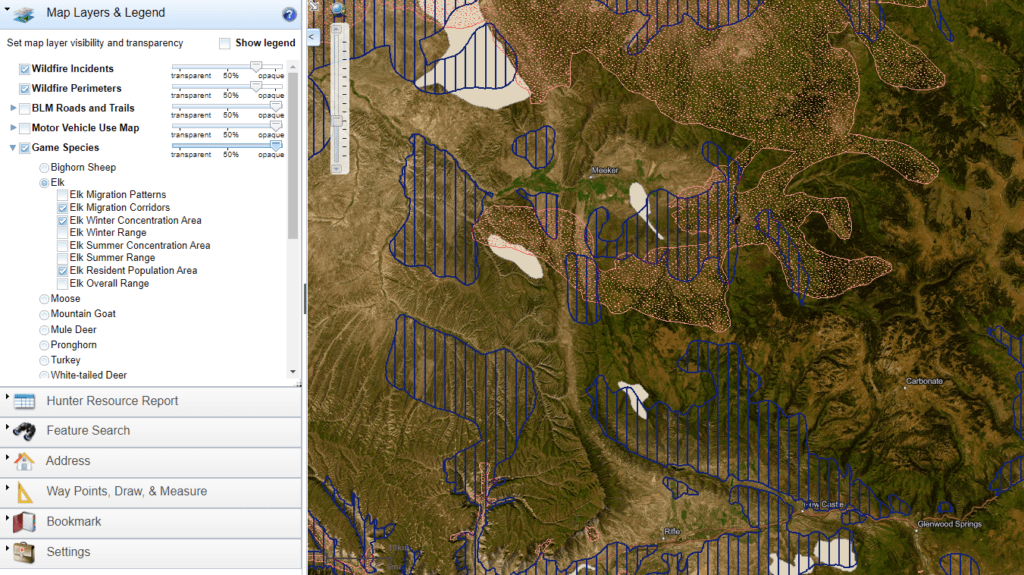Click the diagonal arrow icon at map corner

(x=314, y=6)
